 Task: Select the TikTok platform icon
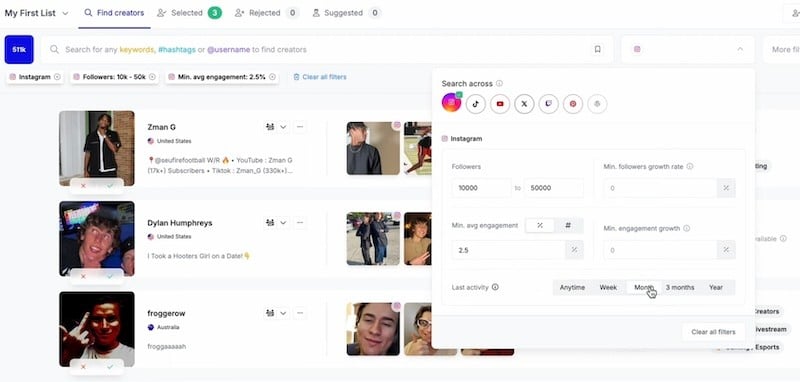(476, 104)
